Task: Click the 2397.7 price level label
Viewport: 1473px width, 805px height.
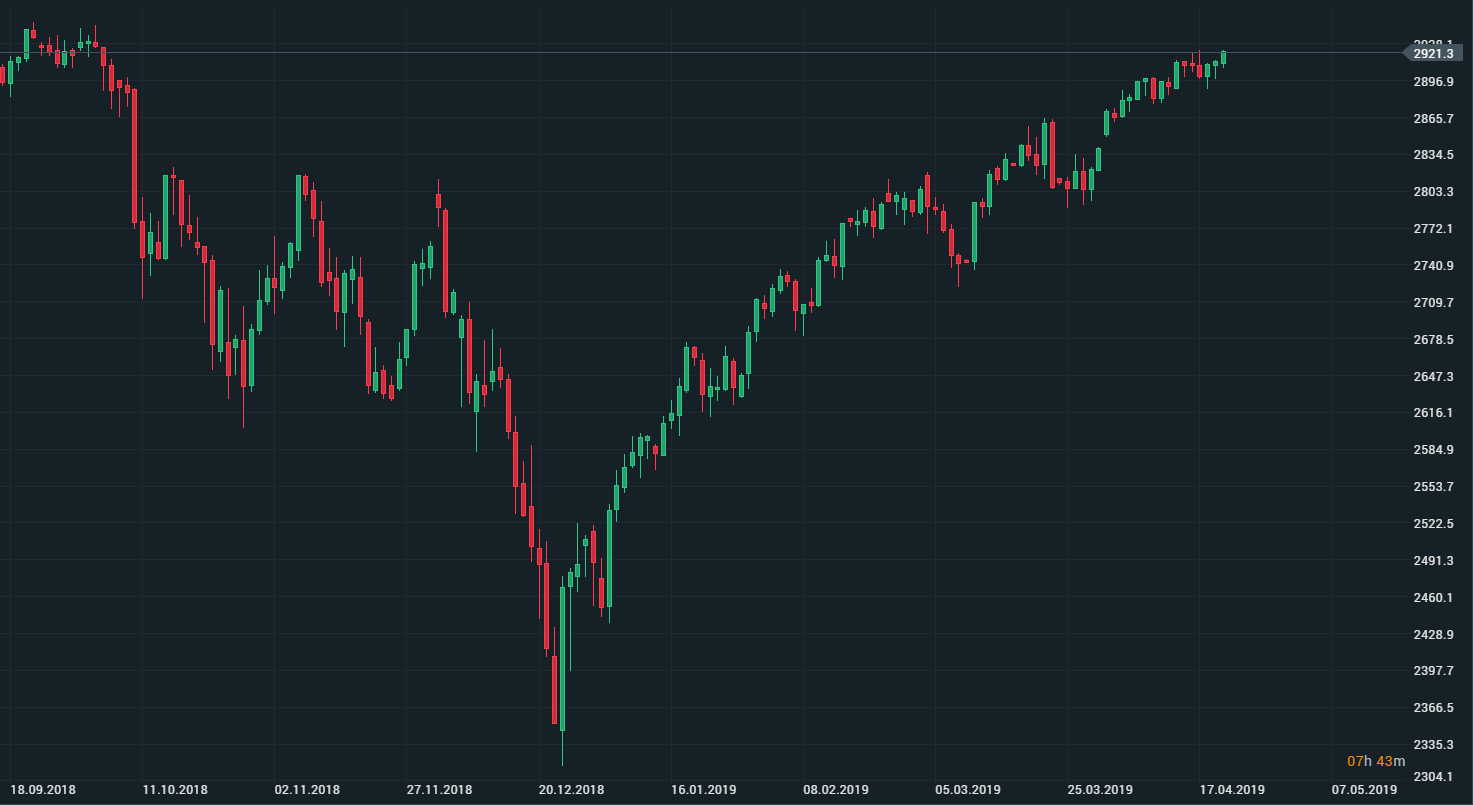Action: 1434,671
